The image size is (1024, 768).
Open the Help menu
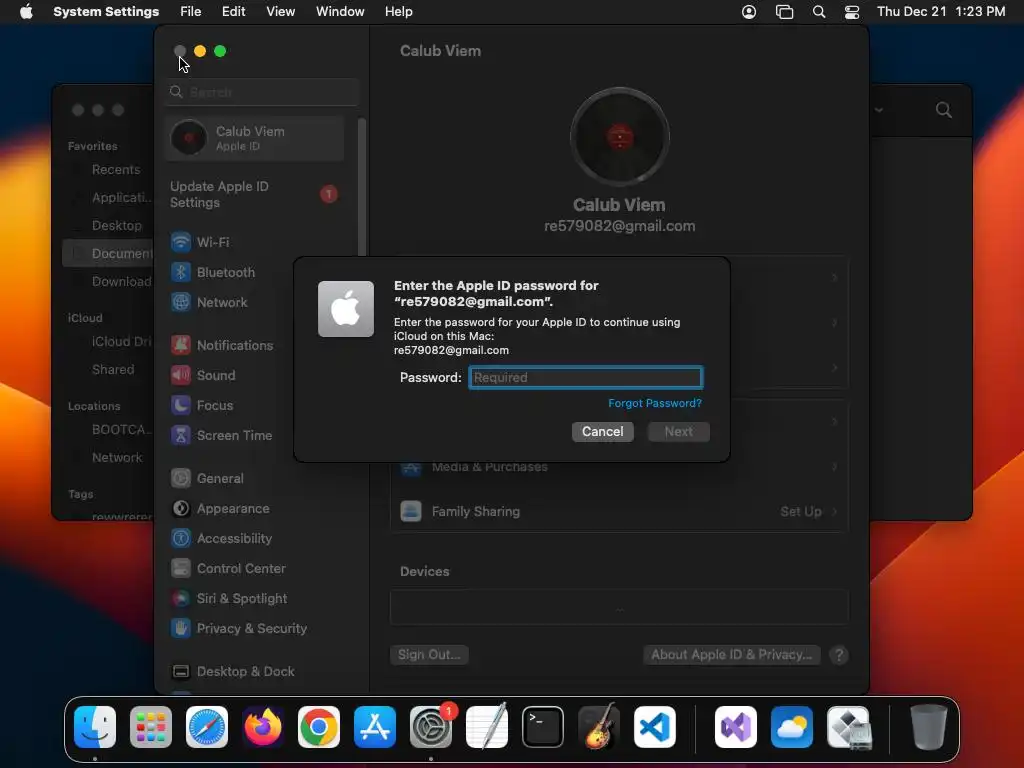coord(398,12)
